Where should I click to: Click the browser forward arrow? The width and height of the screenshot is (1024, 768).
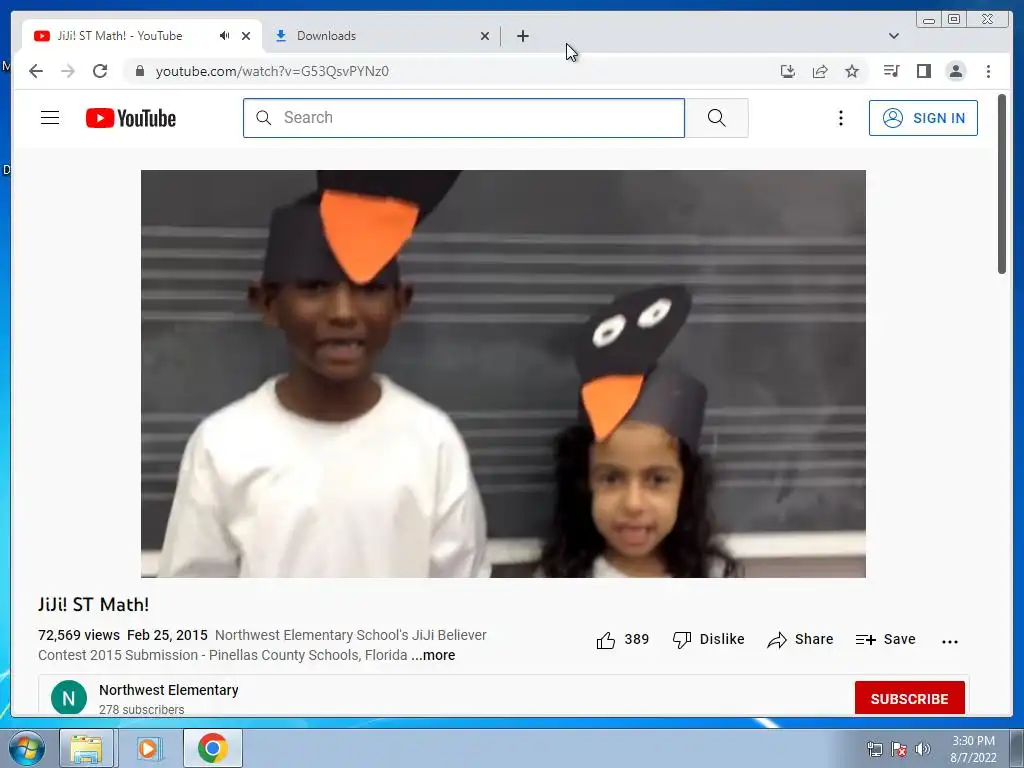click(68, 71)
